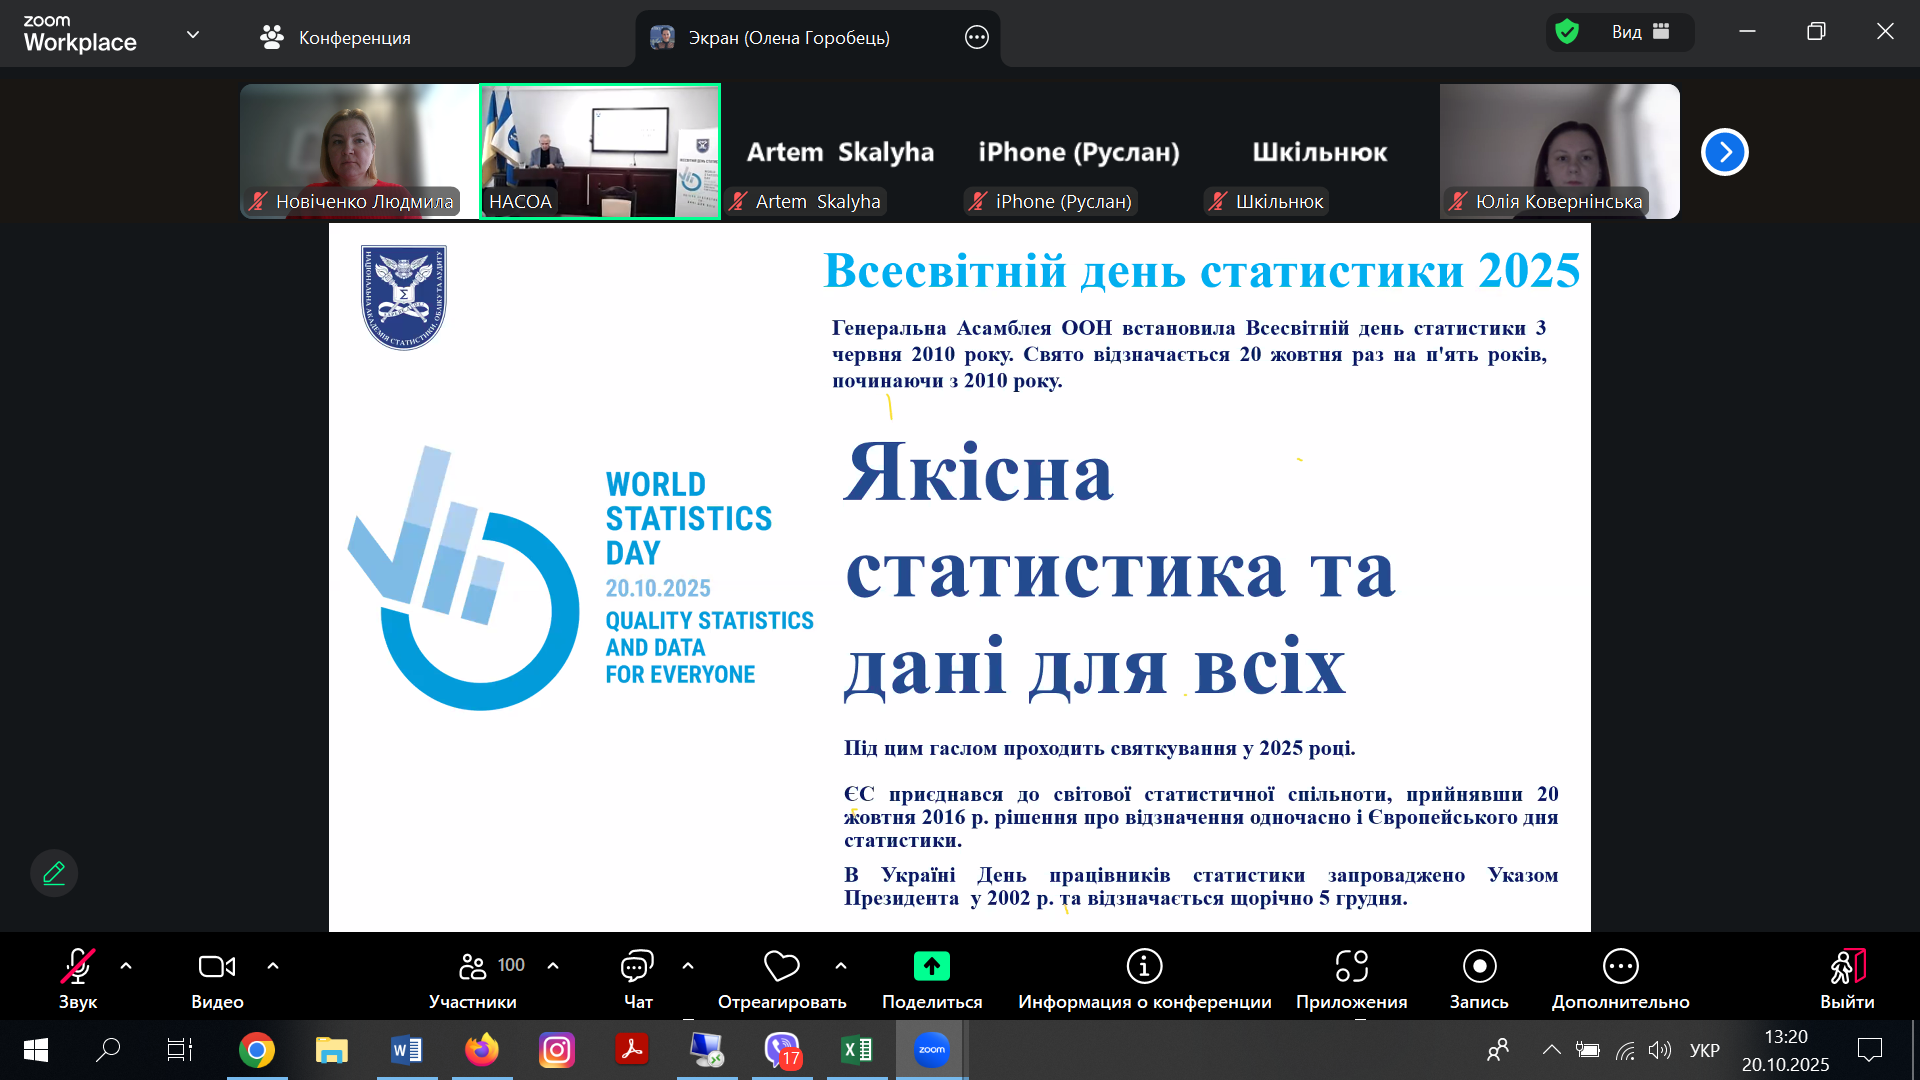
Task: Open the Apps panel
Action: point(1351,978)
